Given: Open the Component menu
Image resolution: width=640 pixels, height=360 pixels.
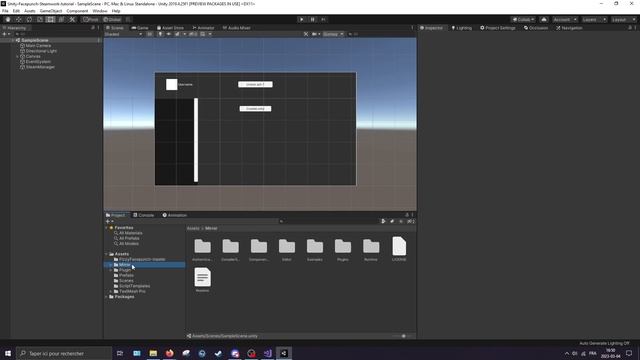Looking at the screenshot, I should [x=77, y=11].
